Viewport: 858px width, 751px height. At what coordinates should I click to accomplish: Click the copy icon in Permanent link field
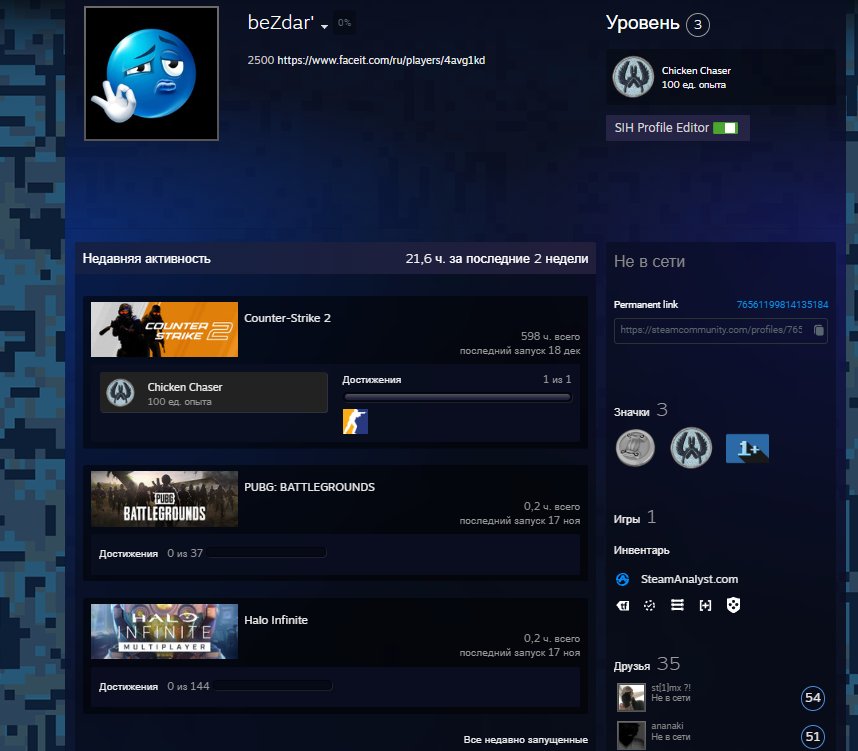tap(818, 330)
